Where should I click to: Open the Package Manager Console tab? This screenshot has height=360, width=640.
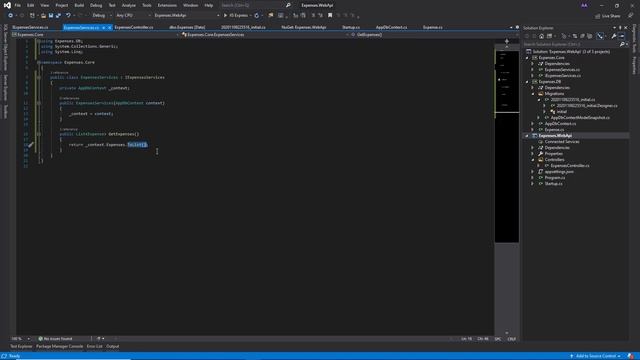tap(60, 347)
